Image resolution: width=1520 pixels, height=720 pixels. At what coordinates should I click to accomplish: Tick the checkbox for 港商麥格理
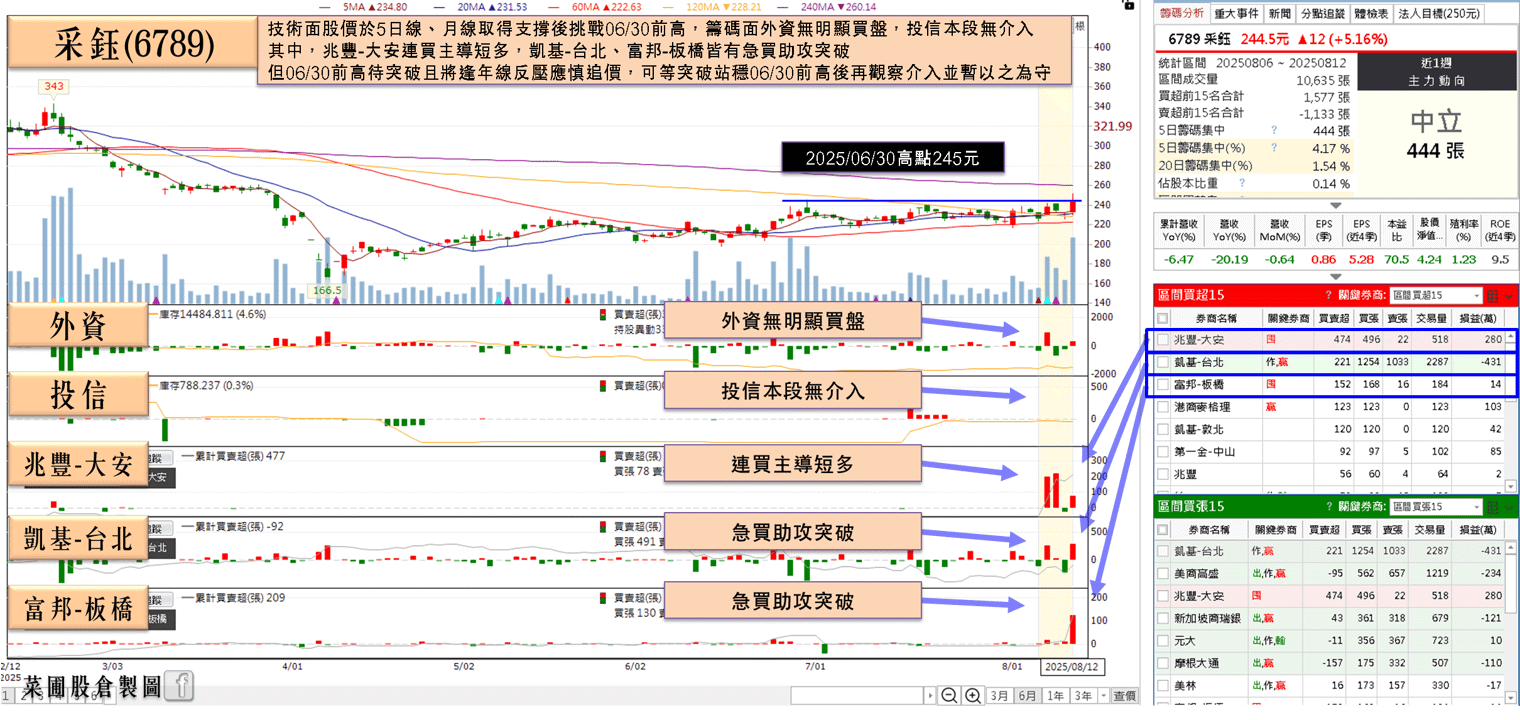coord(1163,407)
